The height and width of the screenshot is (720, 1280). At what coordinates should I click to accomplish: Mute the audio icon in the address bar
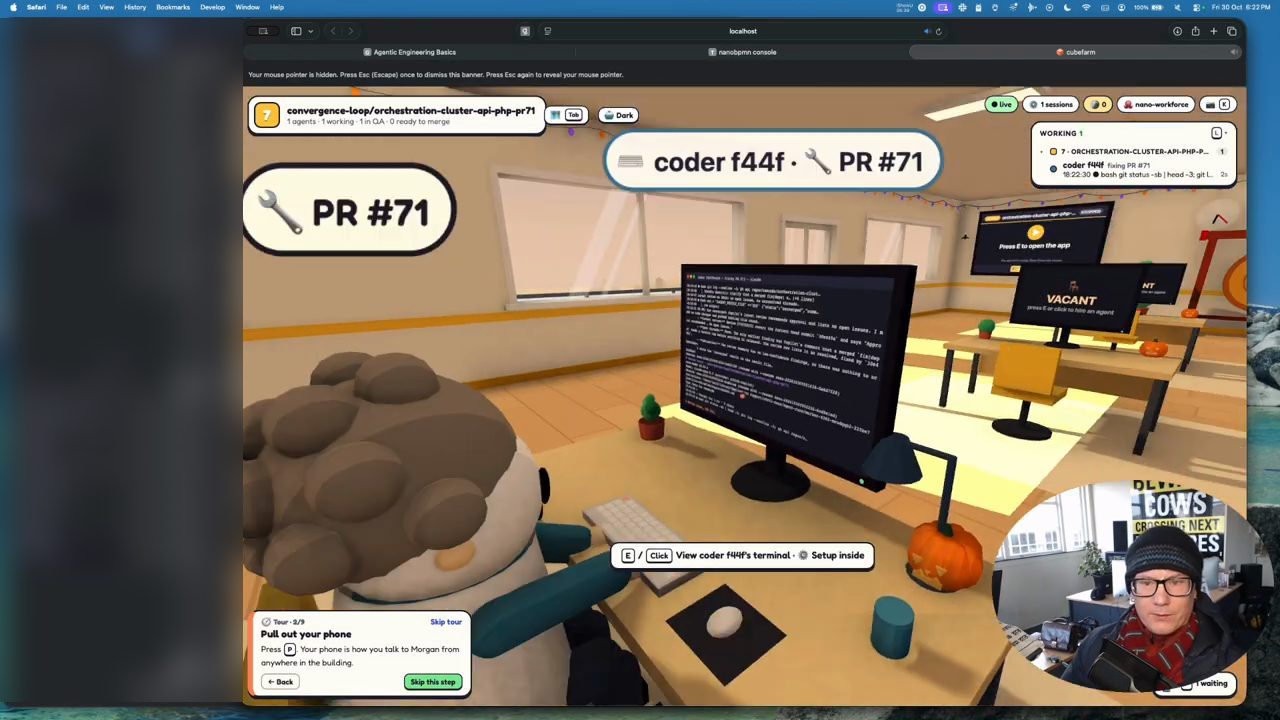pyautogui.click(x=926, y=31)
